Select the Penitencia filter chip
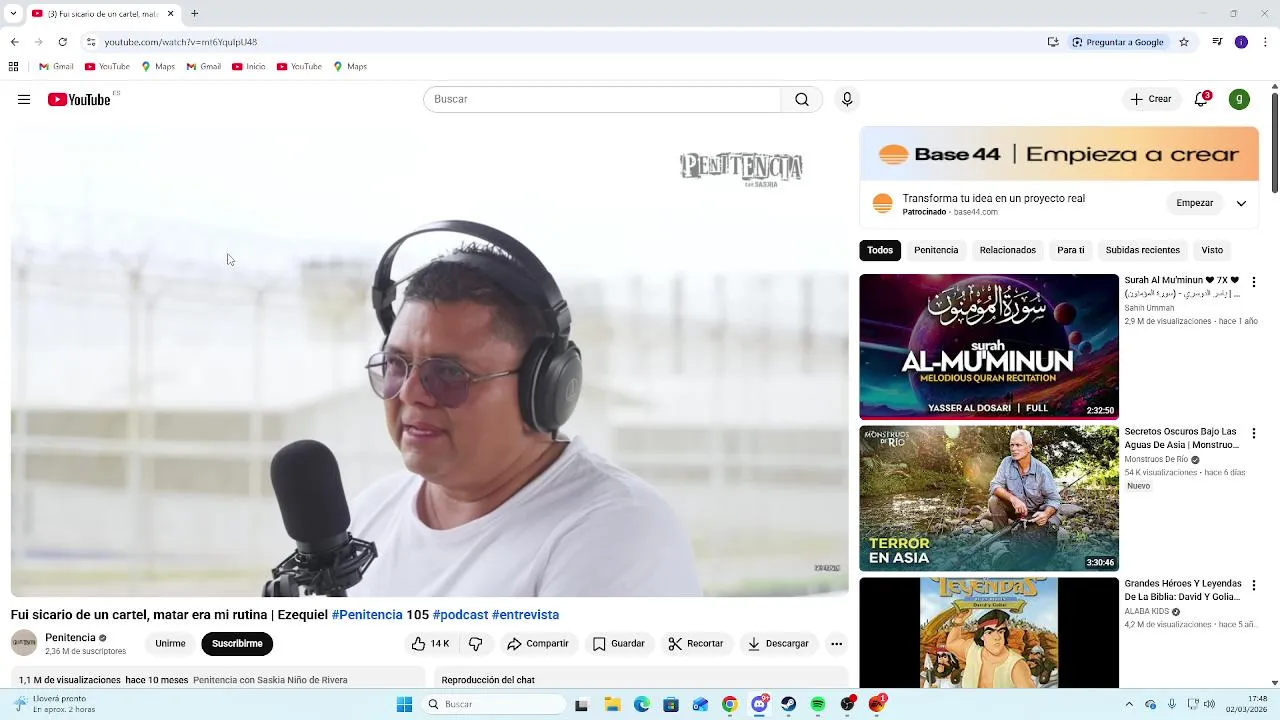1280x720 pixels. [936, 250]
